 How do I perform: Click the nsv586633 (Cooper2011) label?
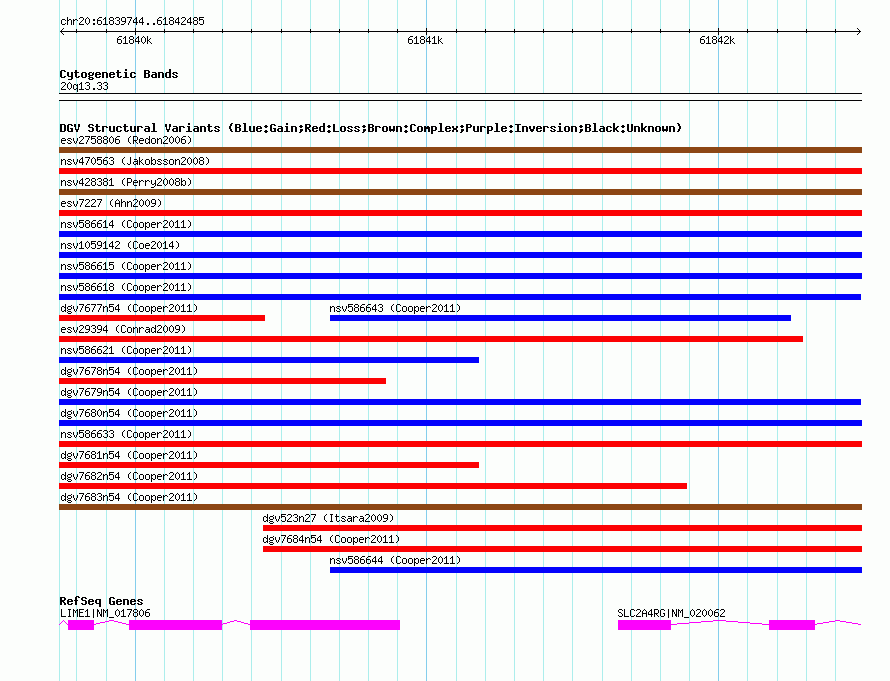(126, 434)
